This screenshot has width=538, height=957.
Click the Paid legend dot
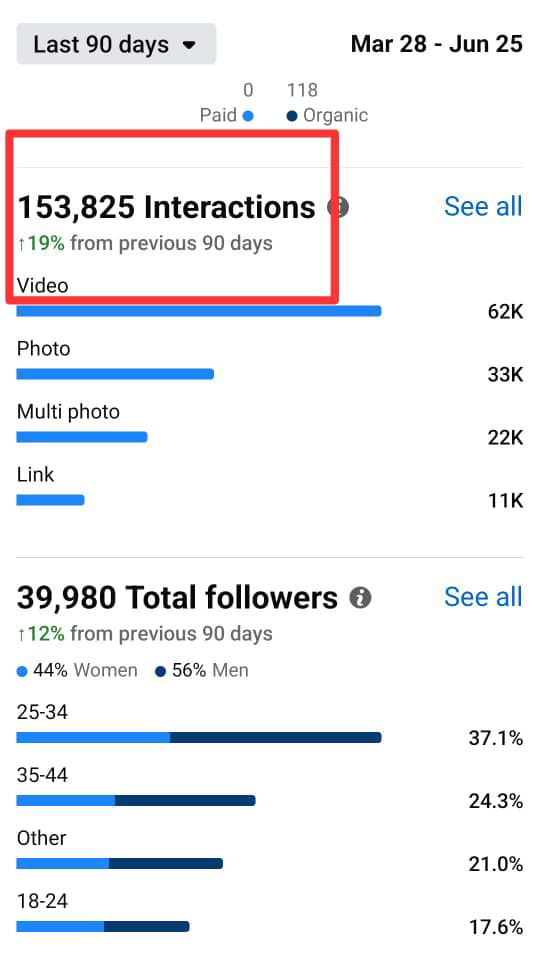coord(248,116)
